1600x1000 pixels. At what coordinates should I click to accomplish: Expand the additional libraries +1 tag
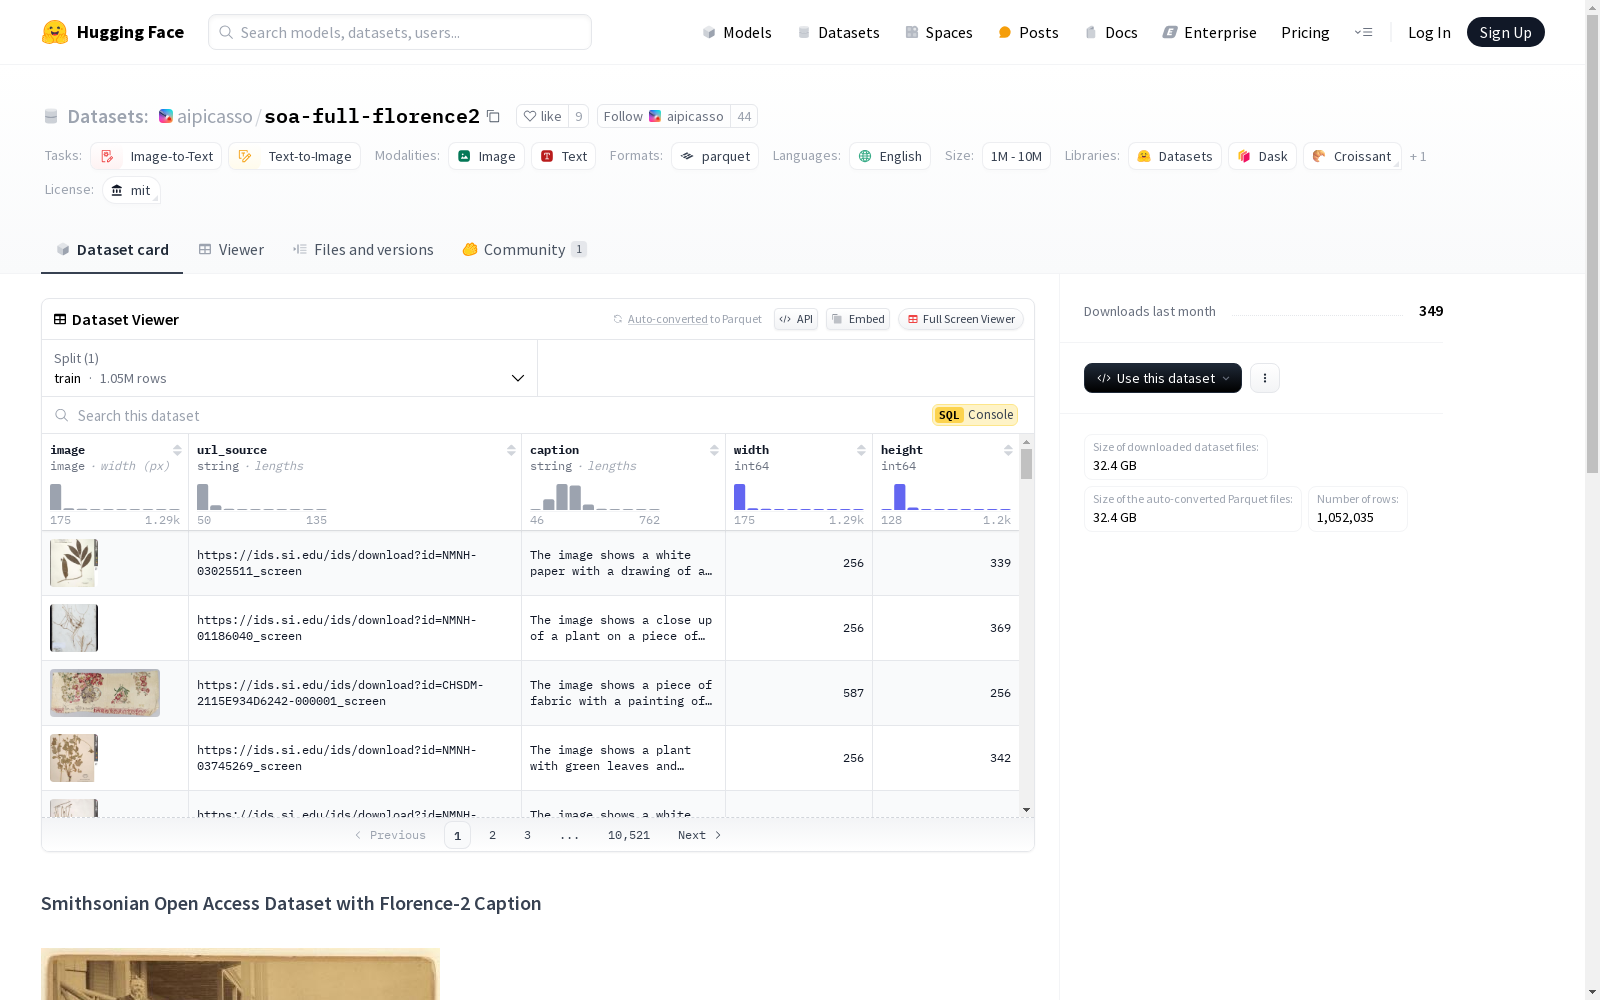tap(1418, 156)
